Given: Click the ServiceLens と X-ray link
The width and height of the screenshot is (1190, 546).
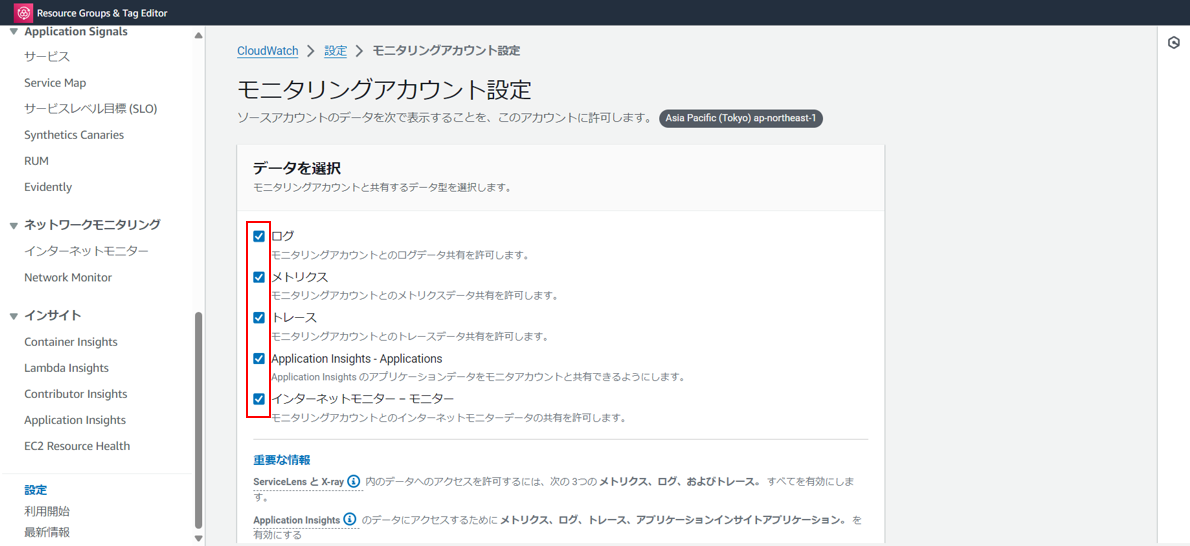Looking at the screenshot, I should coord(298,482).
